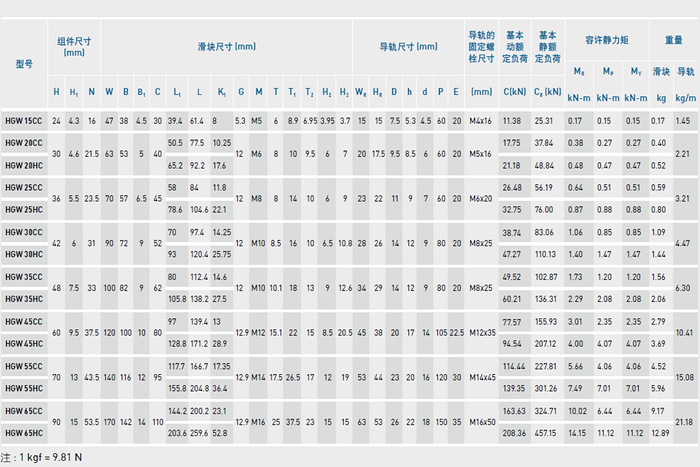The height and width of the screenshot is (467, 700).
Task: Select static load value 457.15
Action: coord(546,433)
